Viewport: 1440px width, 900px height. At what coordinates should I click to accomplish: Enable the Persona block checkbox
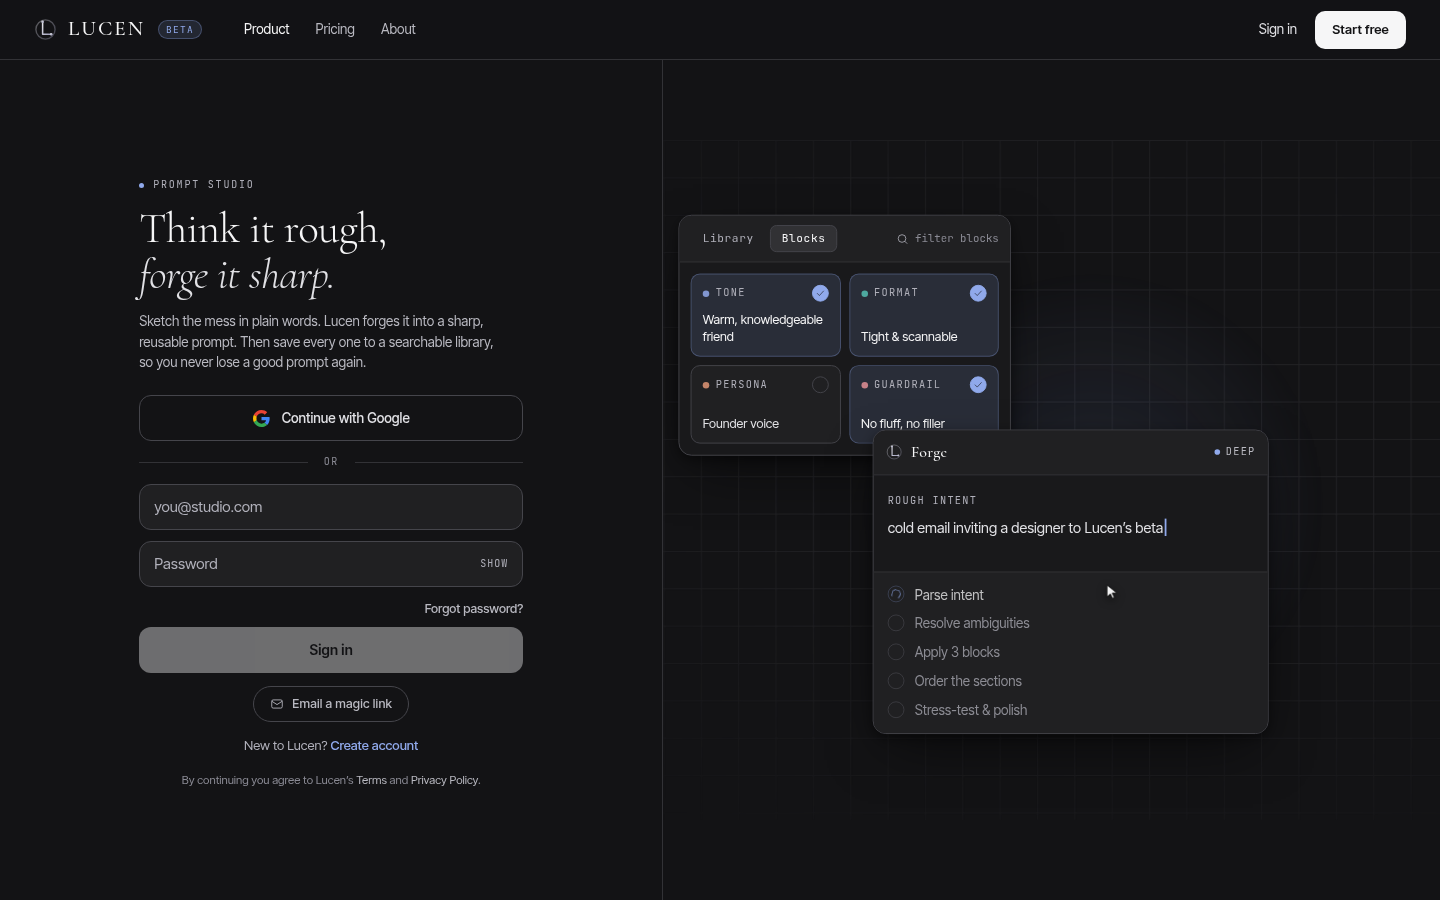(820, 385)
